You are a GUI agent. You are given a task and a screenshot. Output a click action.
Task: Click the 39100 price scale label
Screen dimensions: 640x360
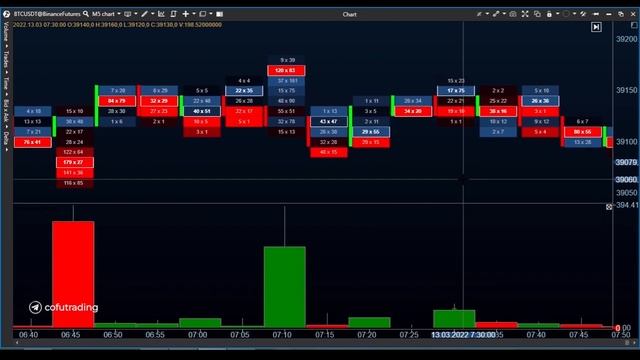pyautogui.click(x=626, y=142)
